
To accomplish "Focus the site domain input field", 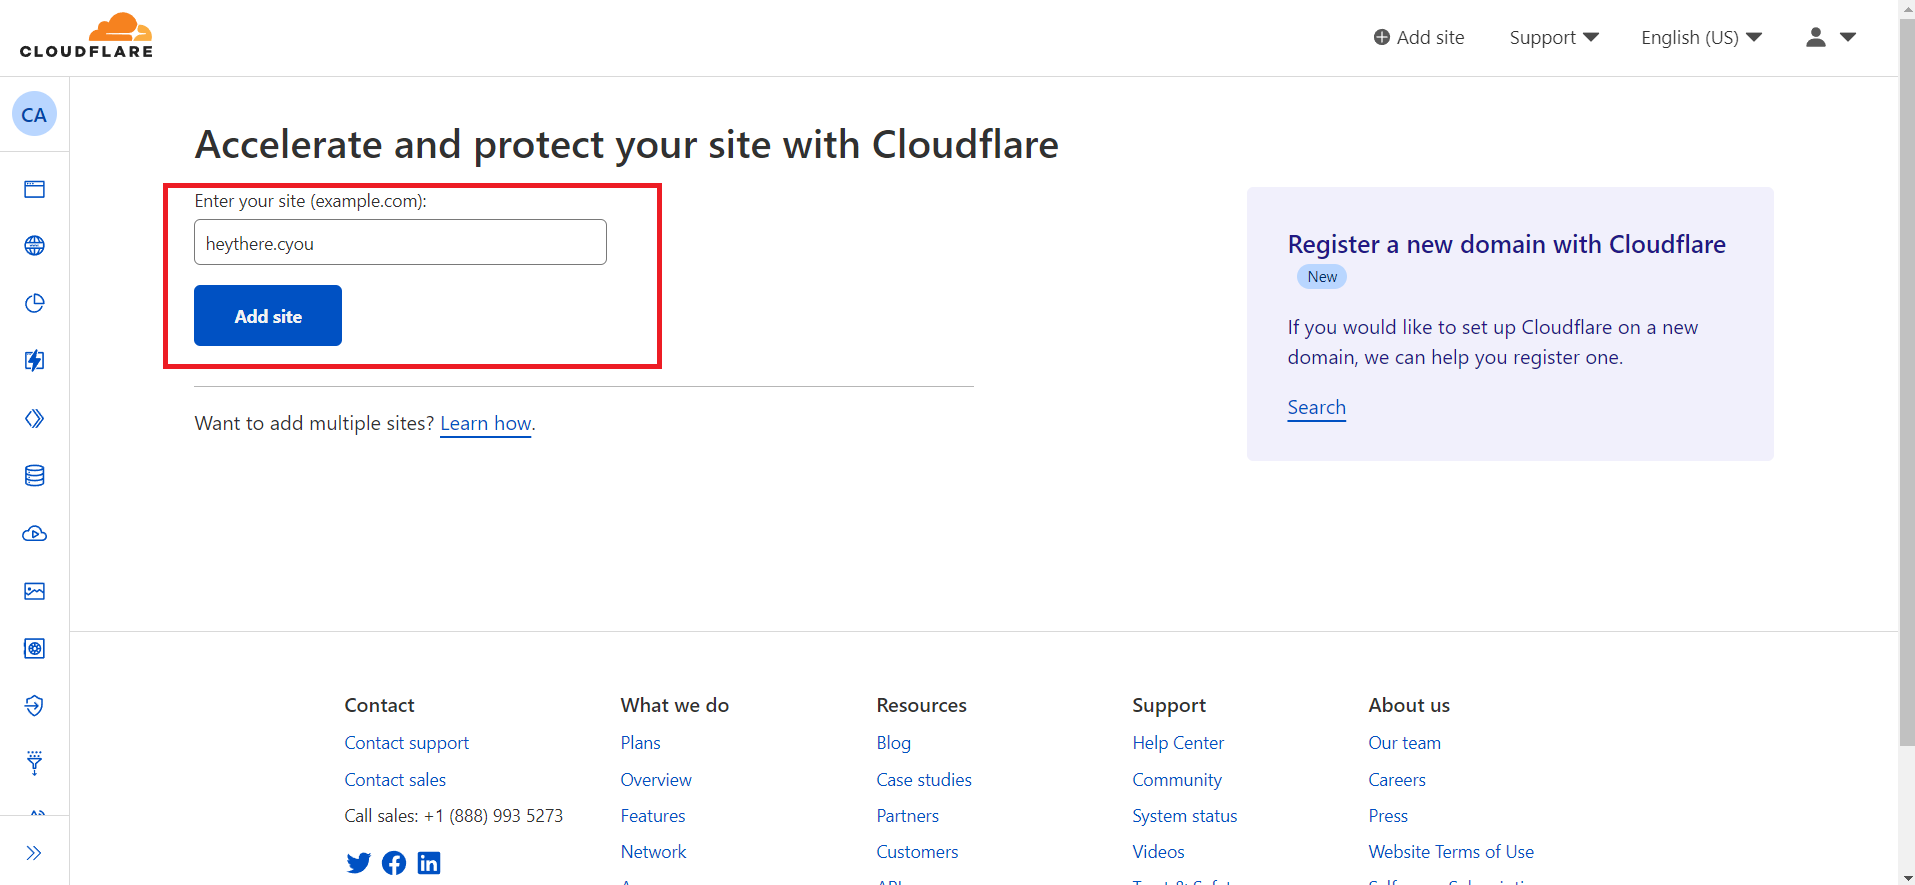I will (x=400, y=242).
